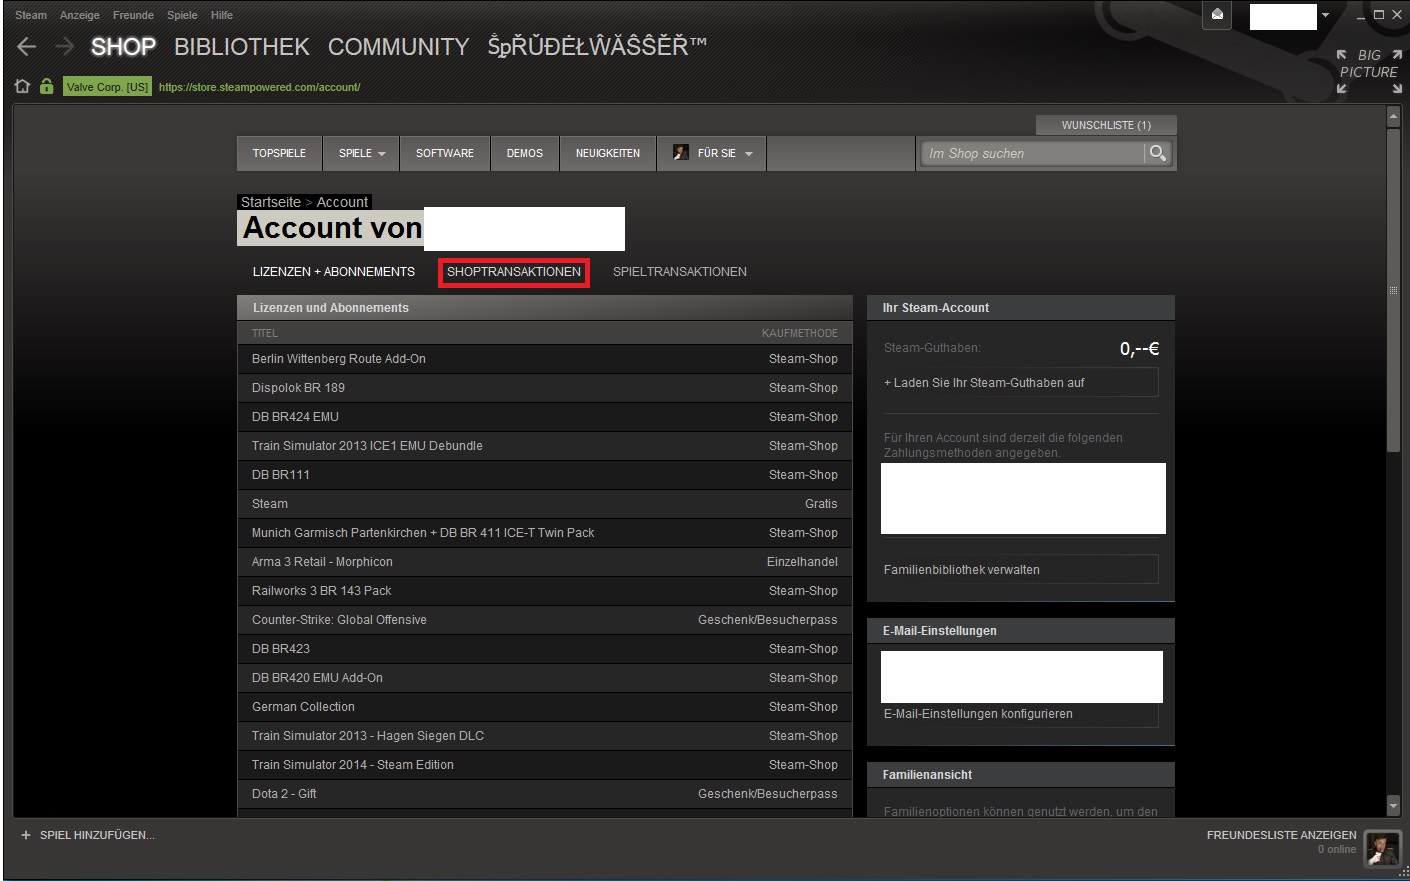Open the home page icon

(22, 87)
